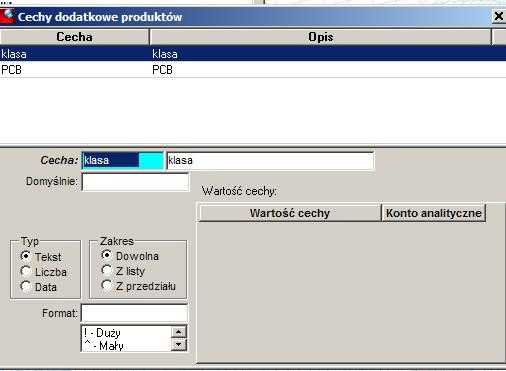The image size is (506, 371).
Task: Click the Cecha column header
Action: pos(74,37)
